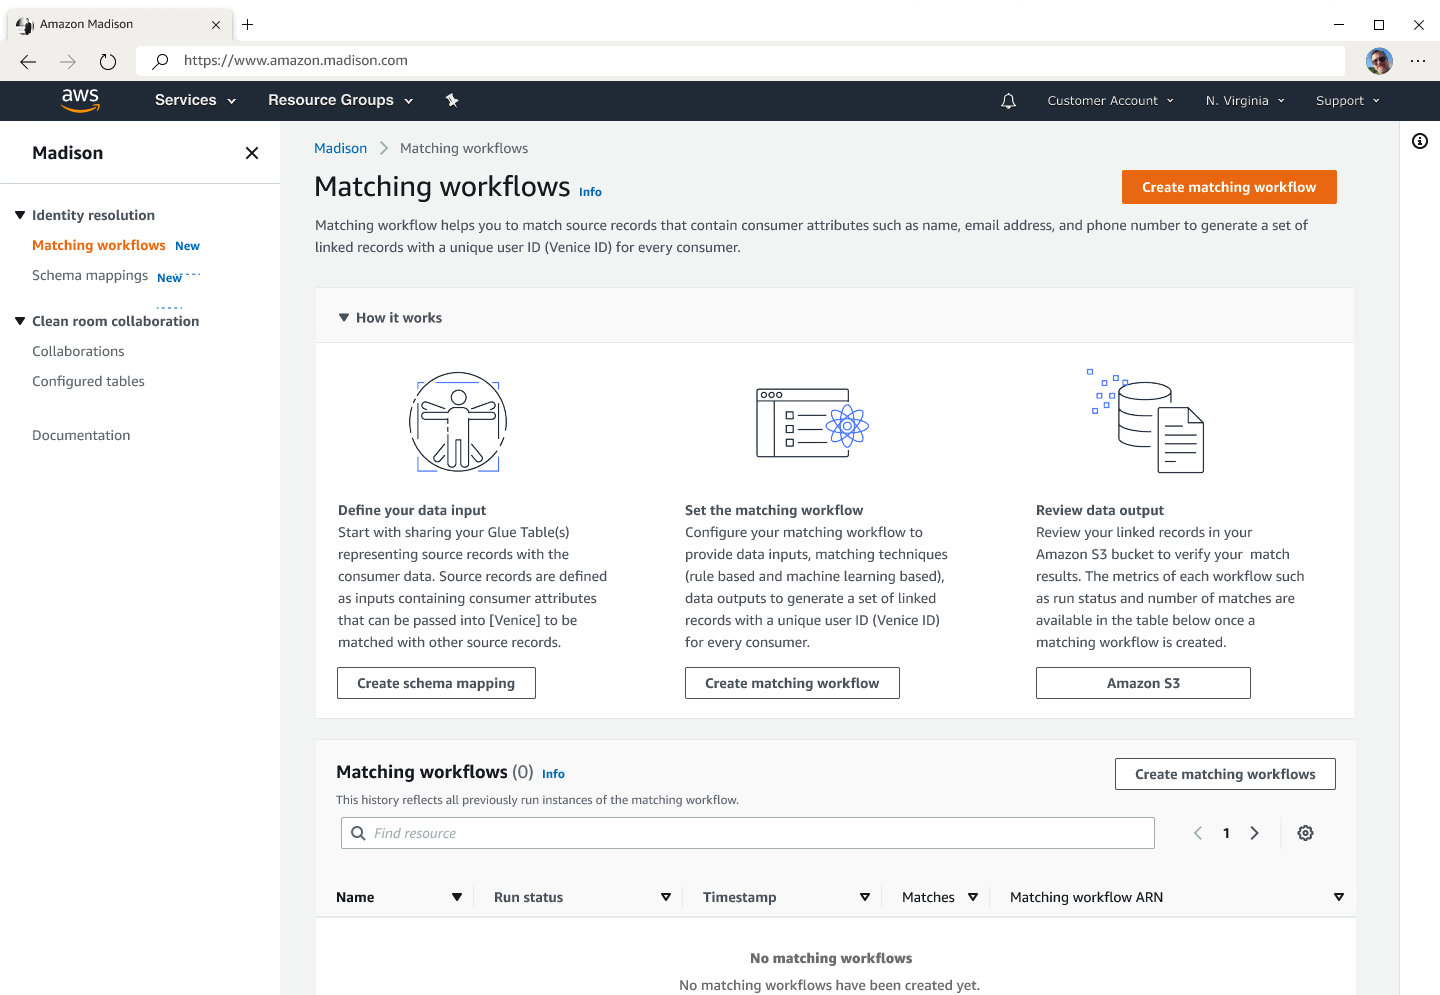Image resolution: width=1440 pixels, height=995 pixels.
Task: Sort by Matching workflow ARN column arrow
Action: point(1339,897)
